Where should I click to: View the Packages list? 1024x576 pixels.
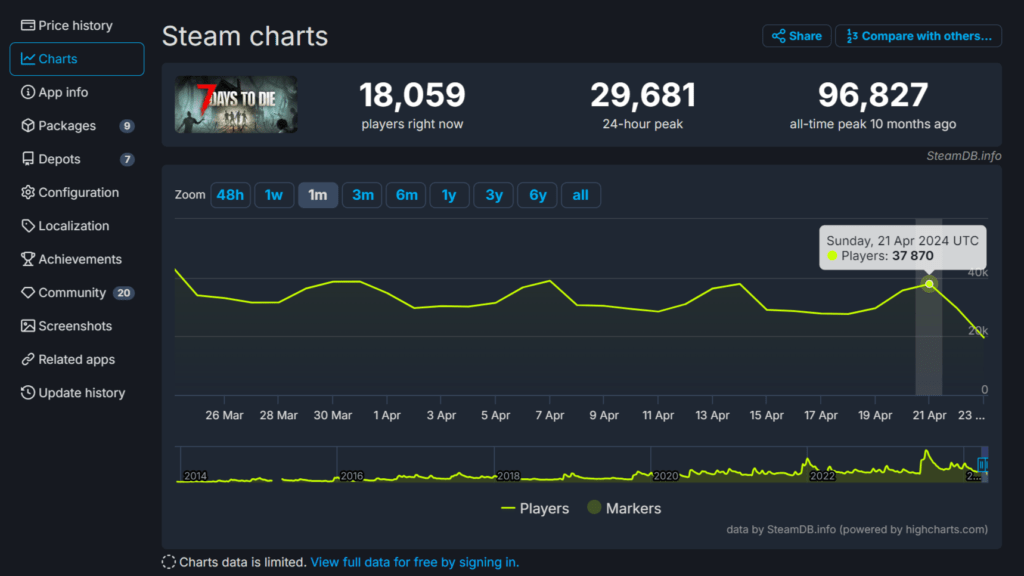(x=61, y=125)
